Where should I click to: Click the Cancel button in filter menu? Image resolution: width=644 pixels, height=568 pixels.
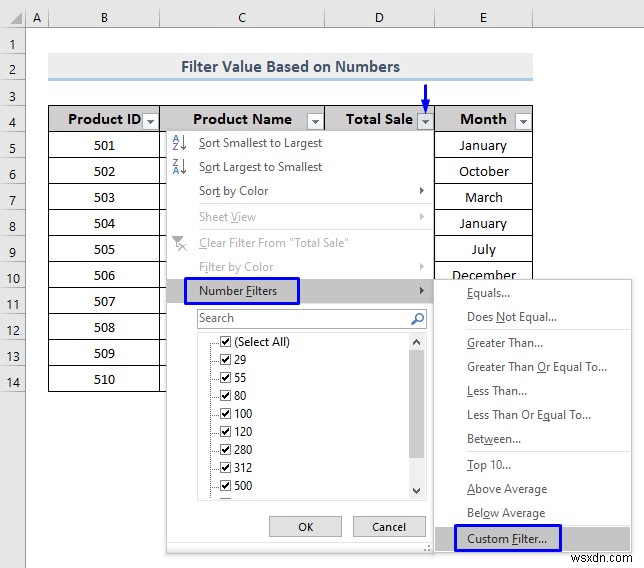pos(389,527)
